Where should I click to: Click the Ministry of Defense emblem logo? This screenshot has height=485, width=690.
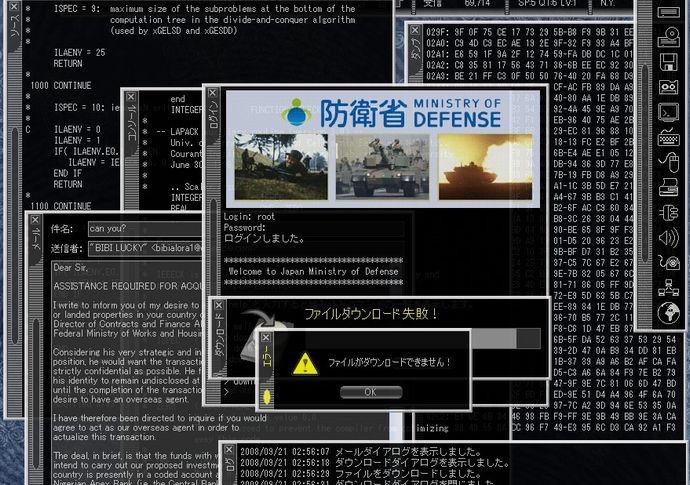point(297,112)
